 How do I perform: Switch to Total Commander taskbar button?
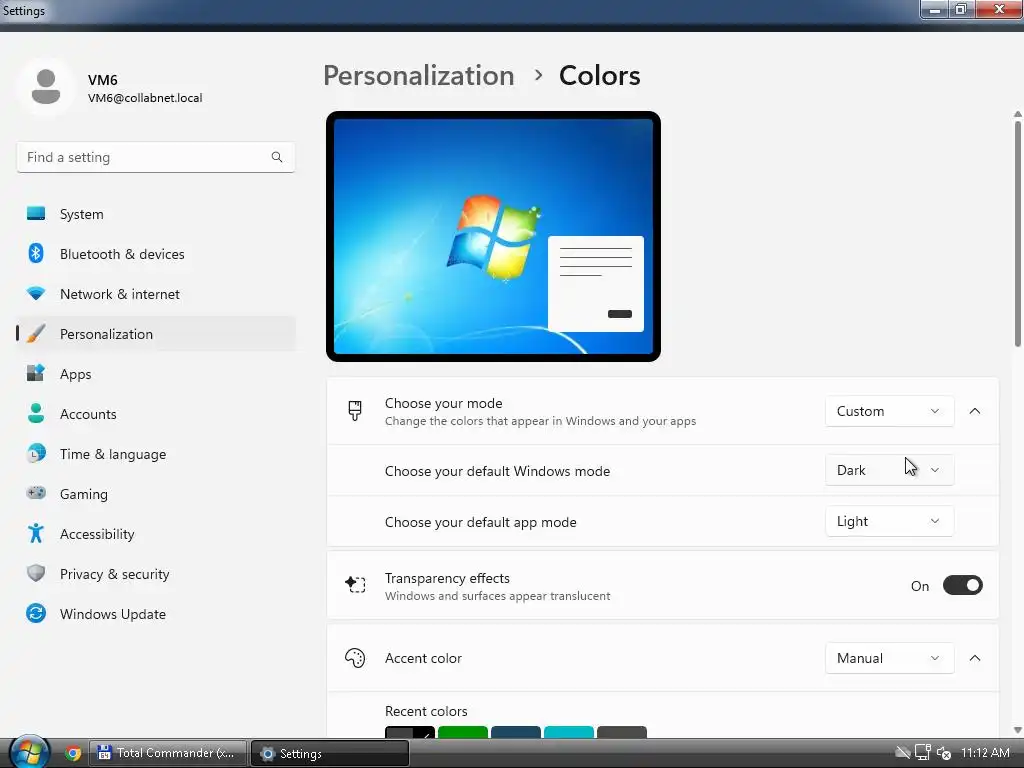pos(167,753)
